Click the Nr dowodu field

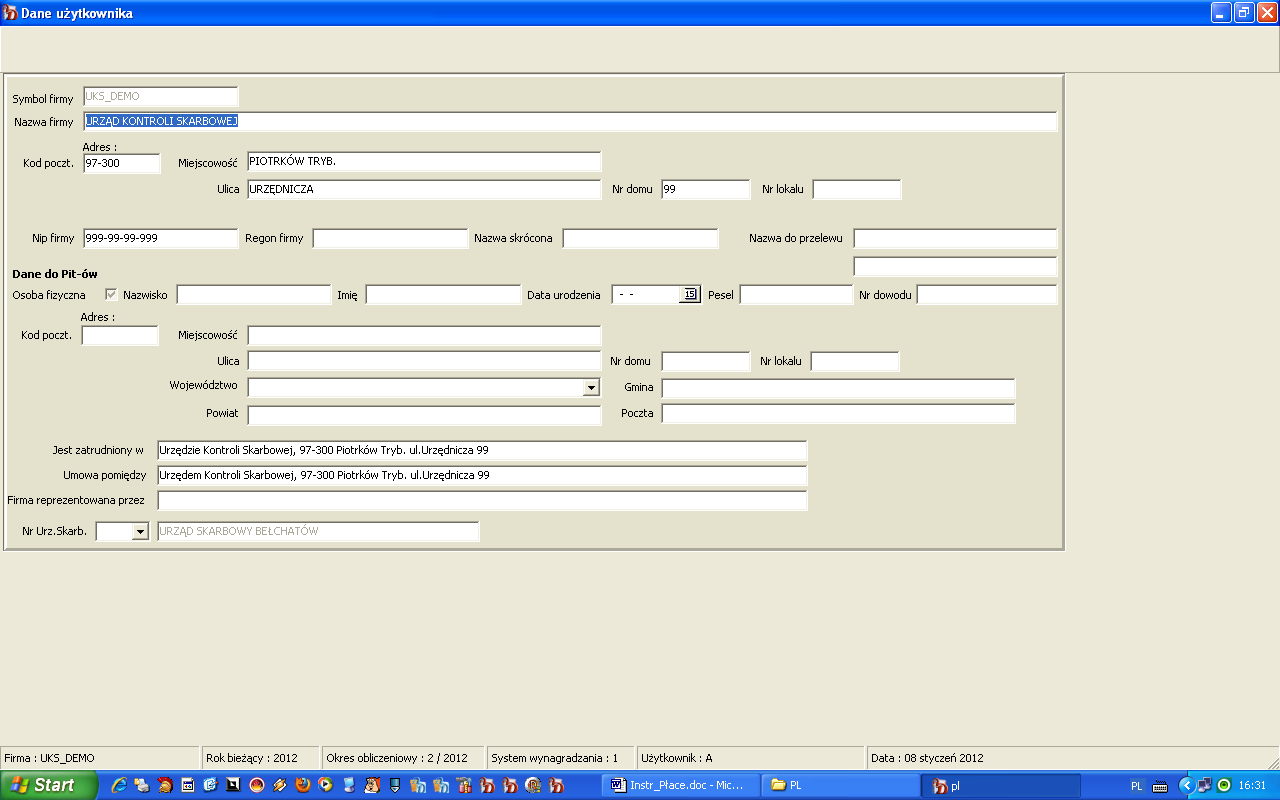click(x=987, y=295)
